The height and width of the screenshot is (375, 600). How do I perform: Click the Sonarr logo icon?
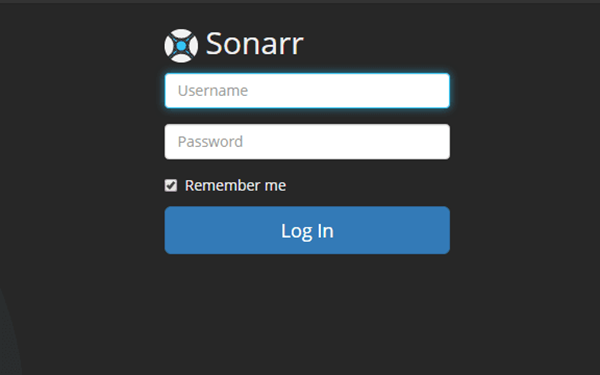(x=181, y=46)
